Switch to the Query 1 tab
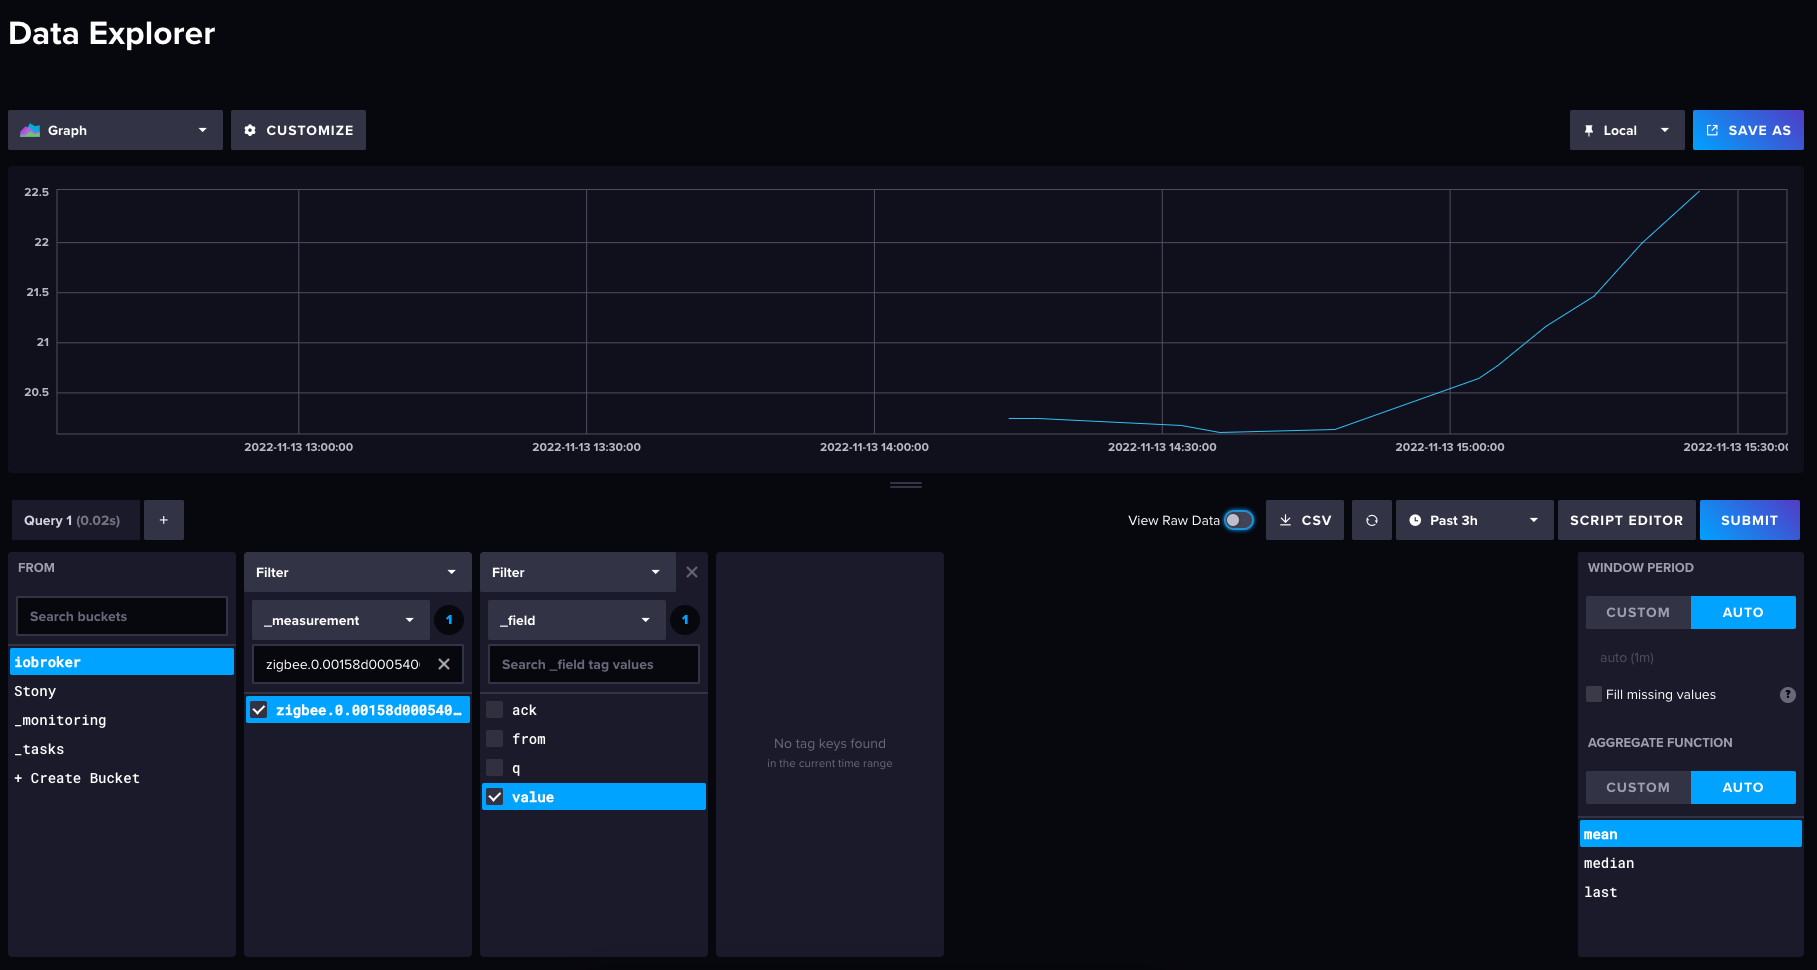 72,520
